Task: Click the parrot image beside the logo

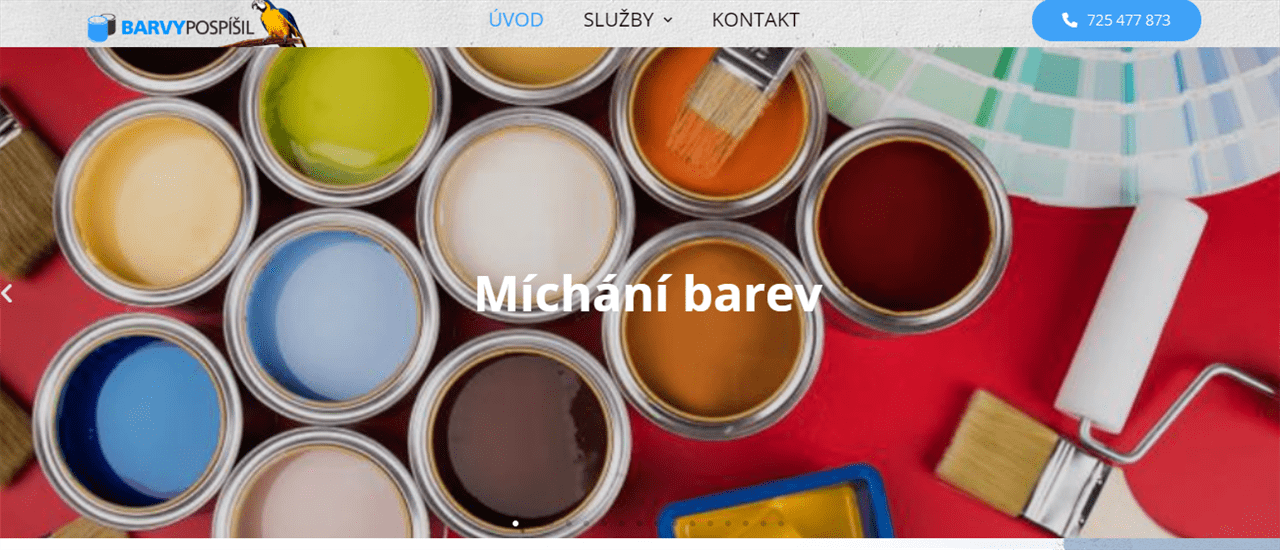Action: pyautogui.click(x=283, y=24)
